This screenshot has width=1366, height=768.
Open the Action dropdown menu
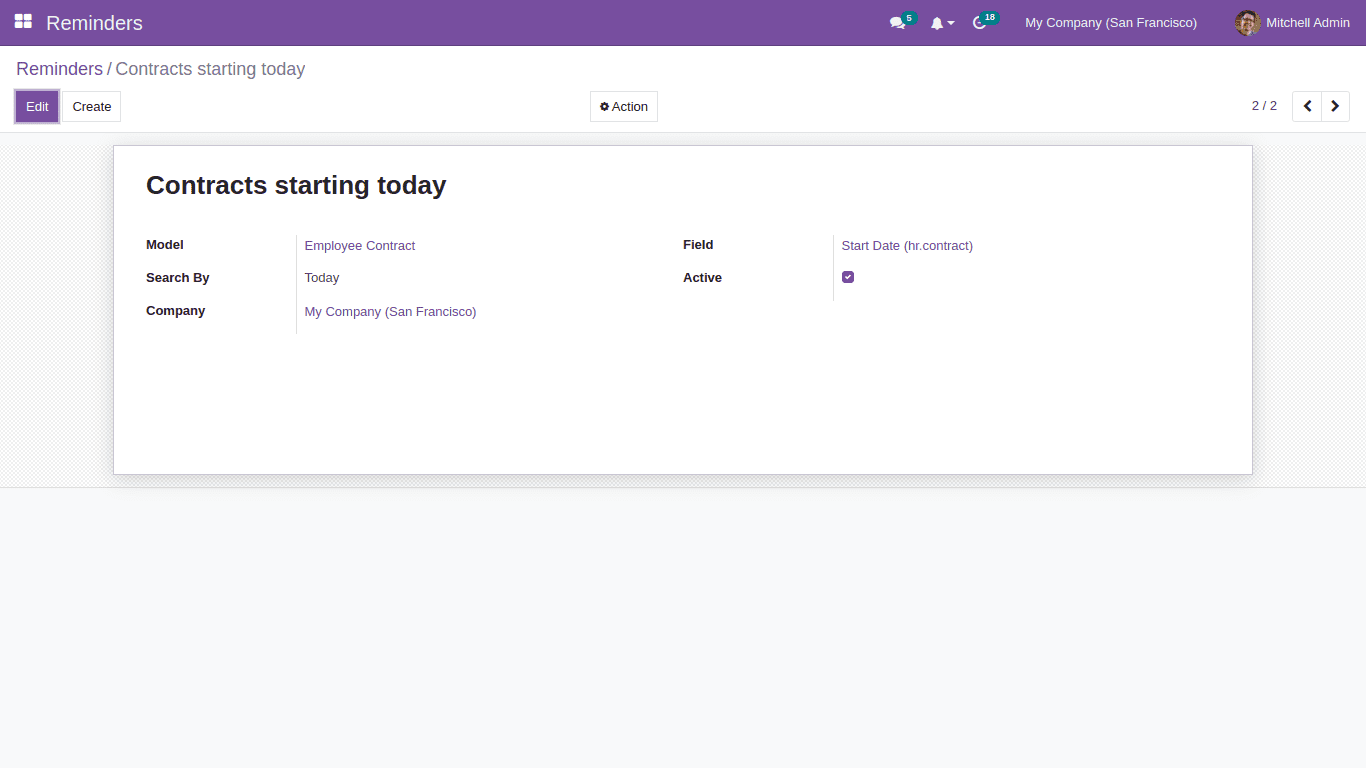tap(623, 106)
